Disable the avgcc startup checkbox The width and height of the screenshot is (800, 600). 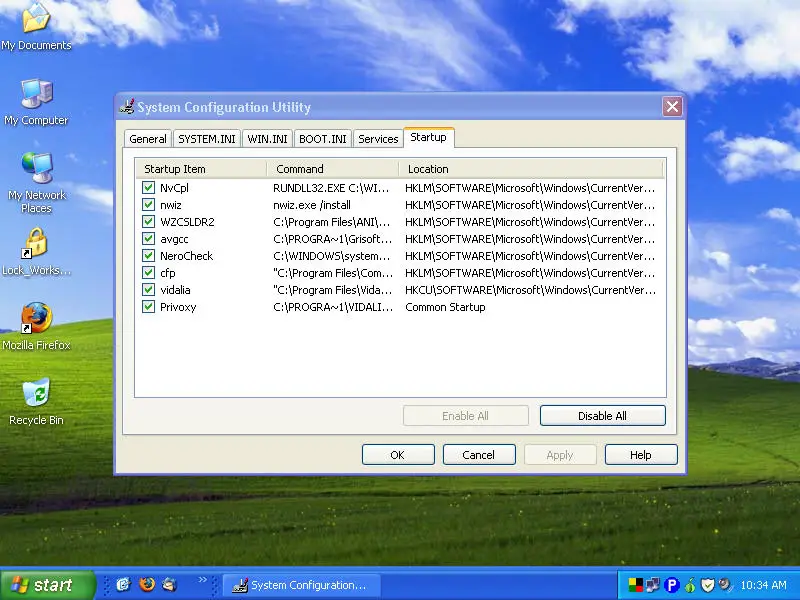pyautogui.click(x=148, y=238)
